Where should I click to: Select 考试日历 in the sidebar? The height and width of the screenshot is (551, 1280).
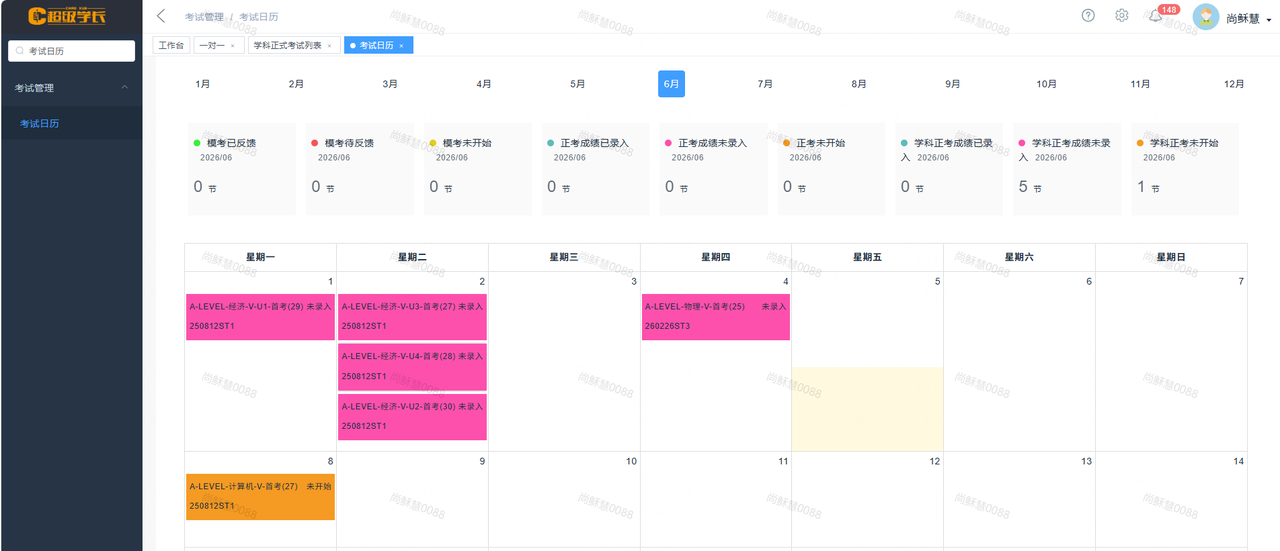click(71, 123)
